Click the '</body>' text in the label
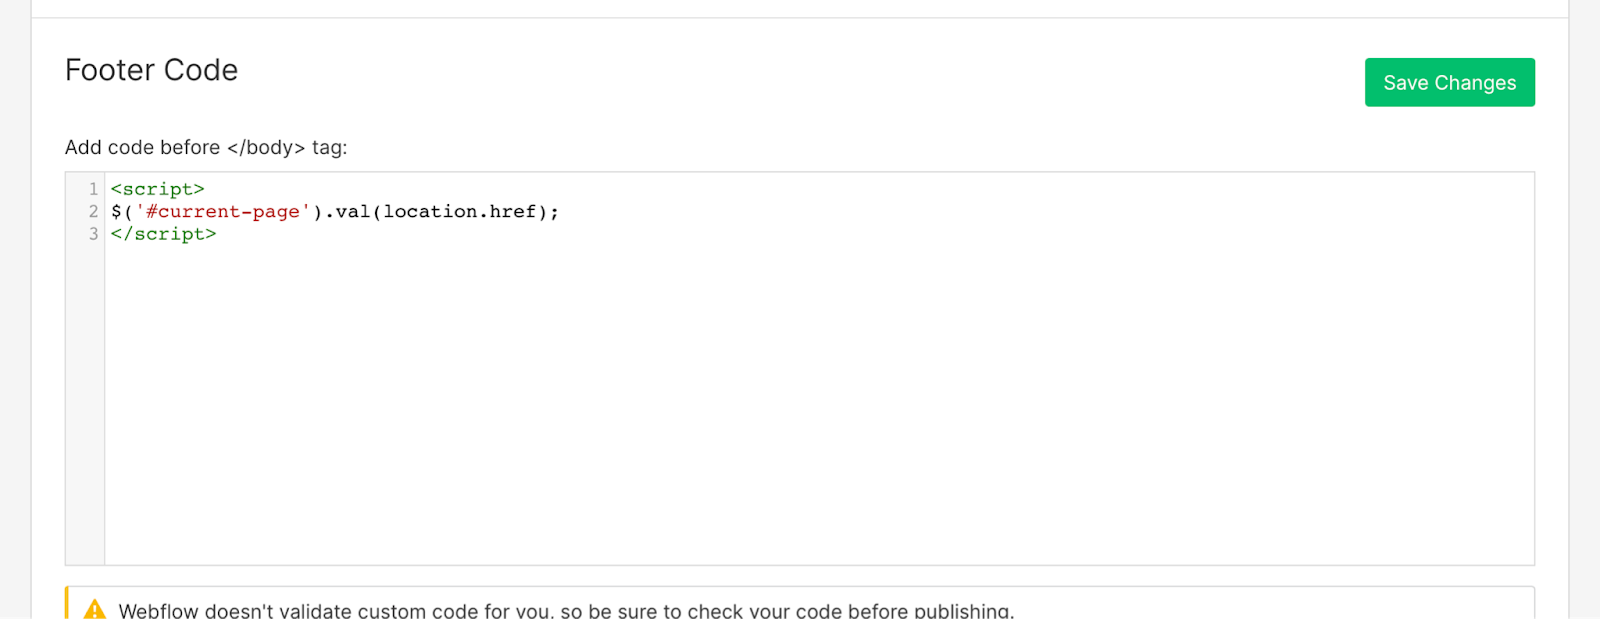Viewport: 1600px width, 619px height. [266, 148]
